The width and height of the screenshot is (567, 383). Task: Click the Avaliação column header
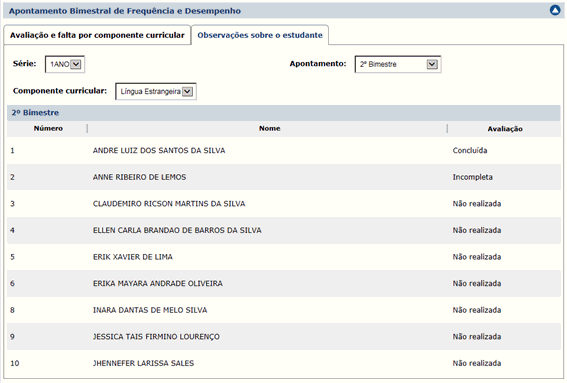(505, 129)
